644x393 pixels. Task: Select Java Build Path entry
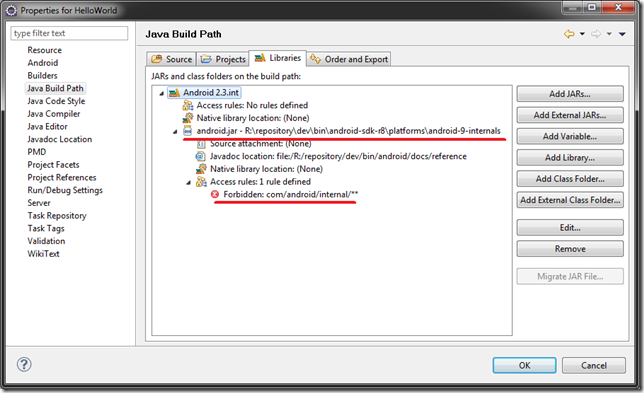[x=55, y=88]
